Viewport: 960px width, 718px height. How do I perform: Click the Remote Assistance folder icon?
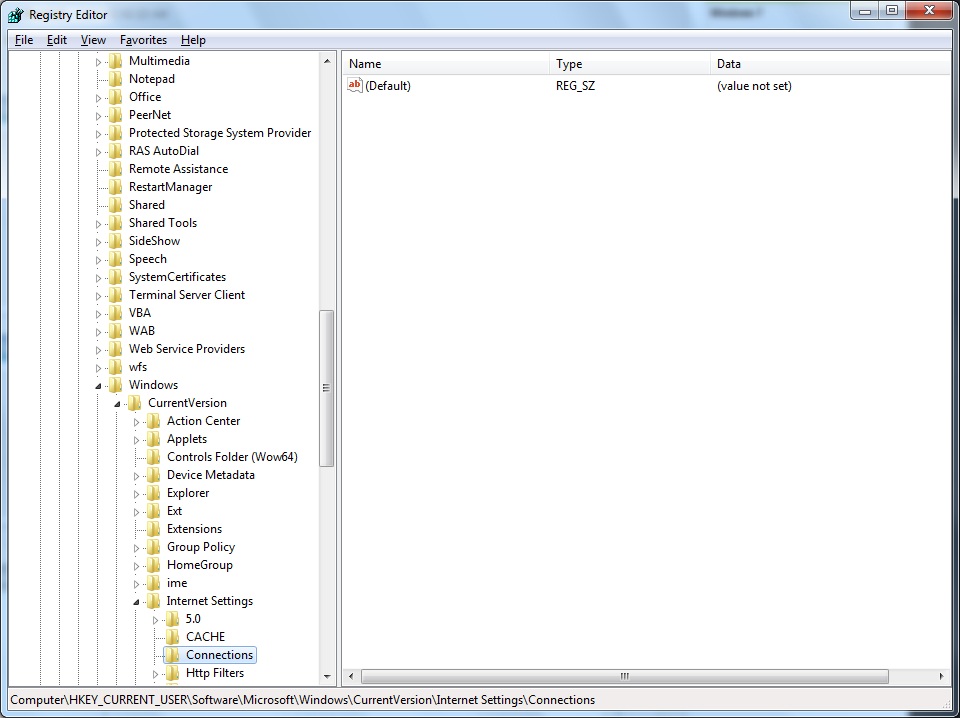point(116,169)
